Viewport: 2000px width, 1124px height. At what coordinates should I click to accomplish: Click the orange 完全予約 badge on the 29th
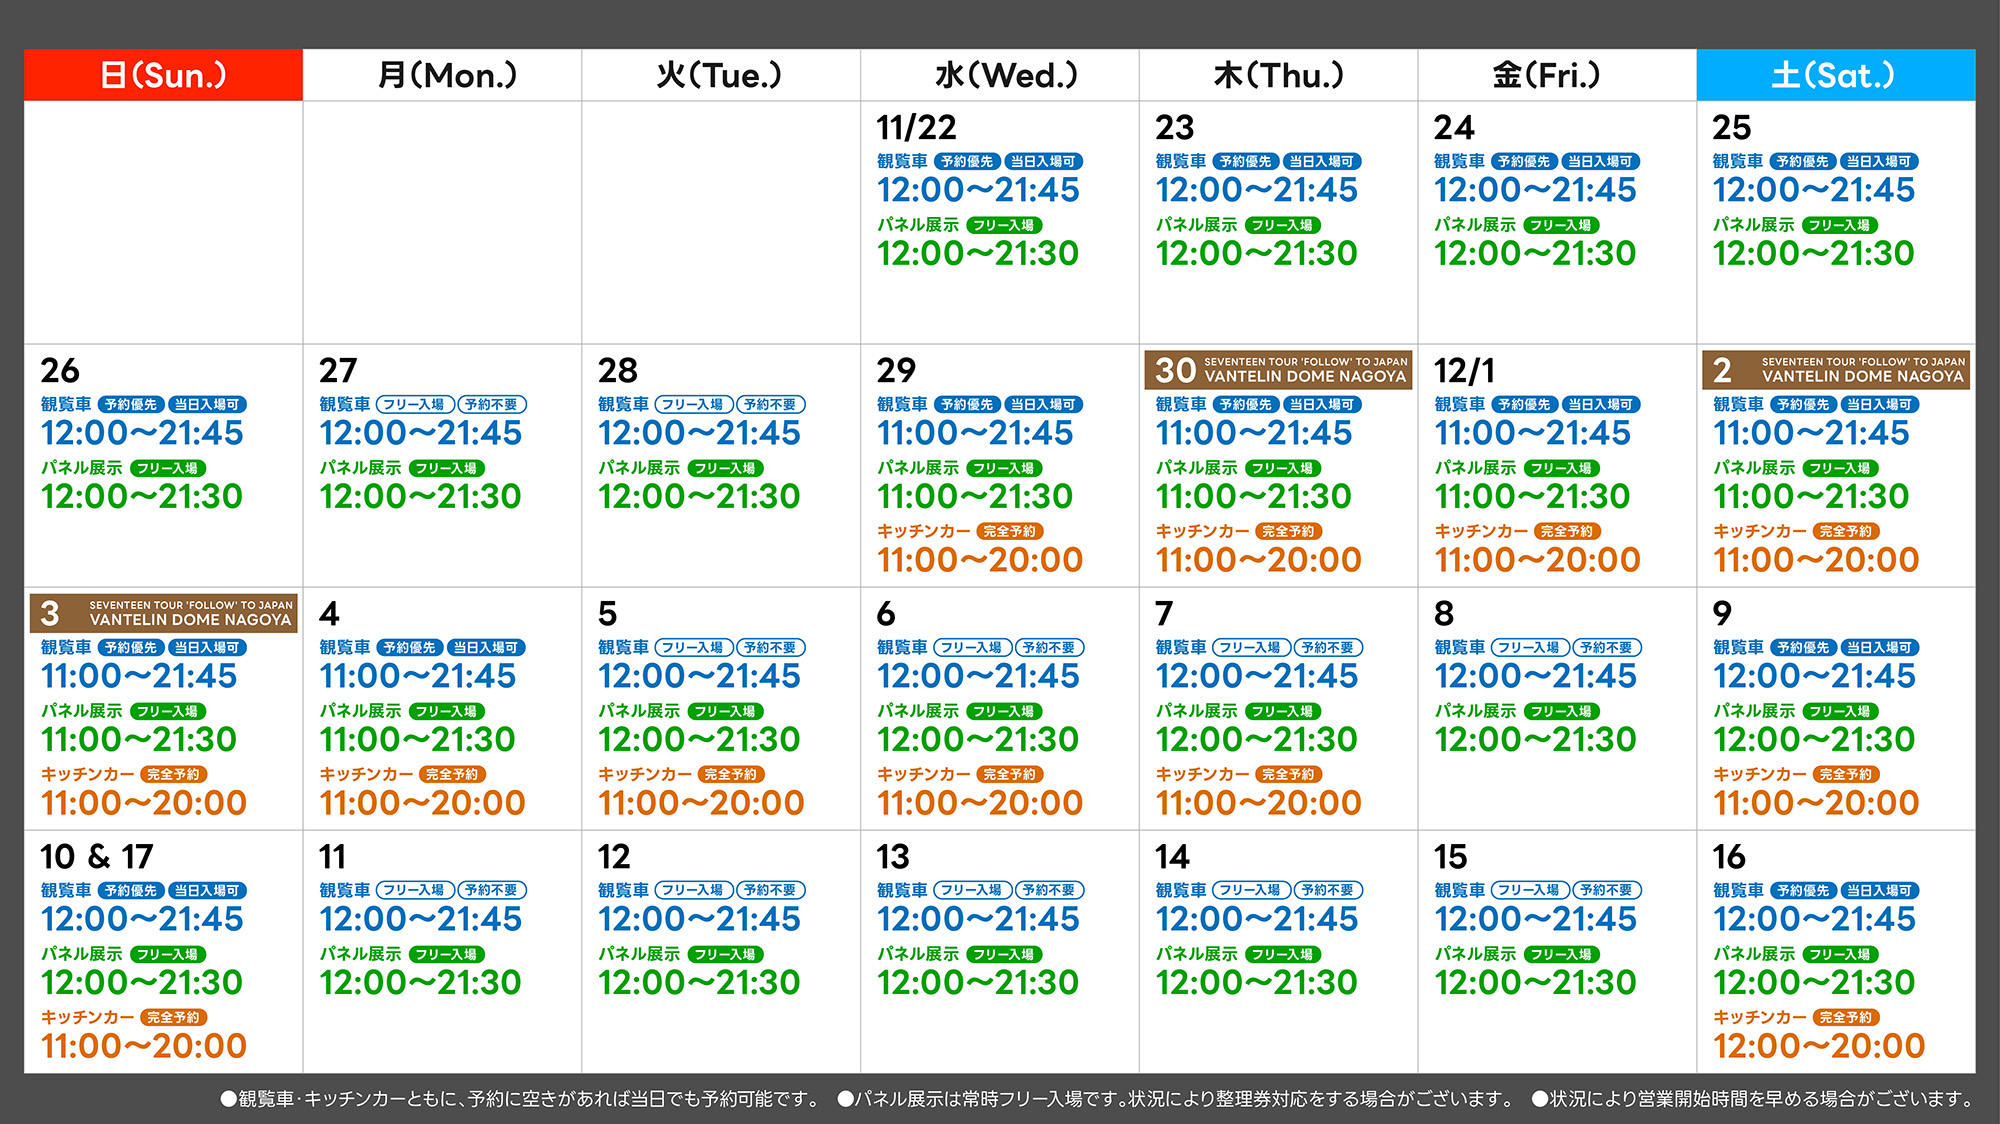pos(1009,531)
